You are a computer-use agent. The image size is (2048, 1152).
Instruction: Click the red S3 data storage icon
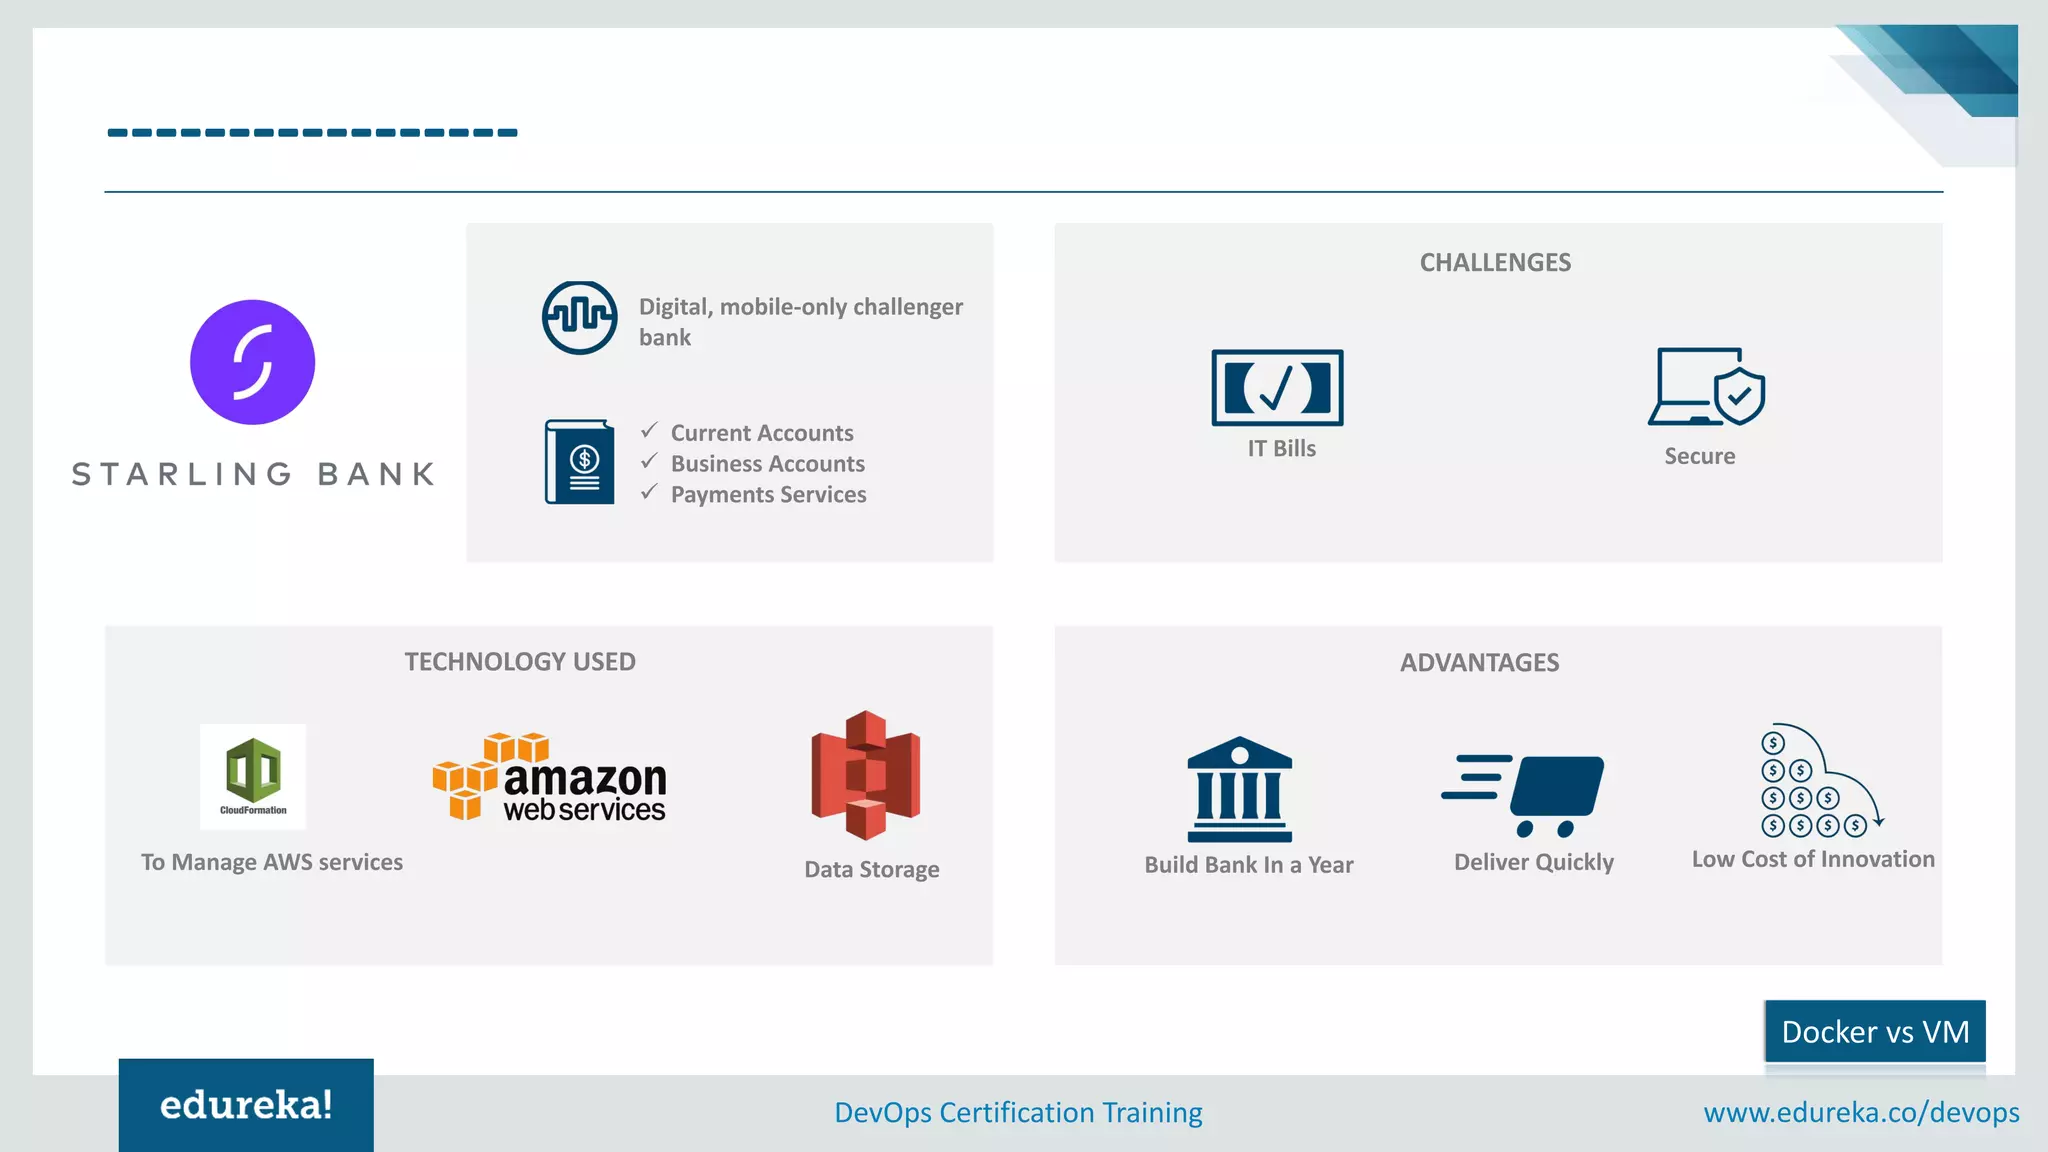coord(866,775)
